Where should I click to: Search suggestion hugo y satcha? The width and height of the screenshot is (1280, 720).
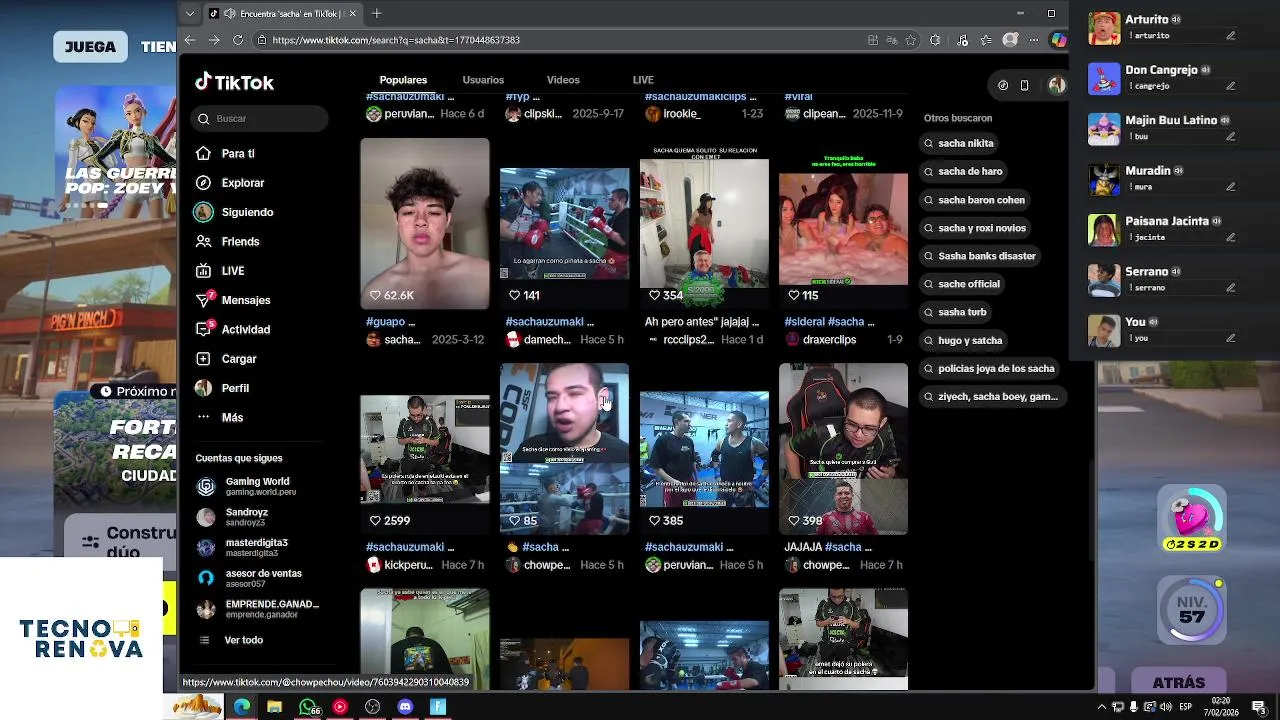(x=963, y=340)
